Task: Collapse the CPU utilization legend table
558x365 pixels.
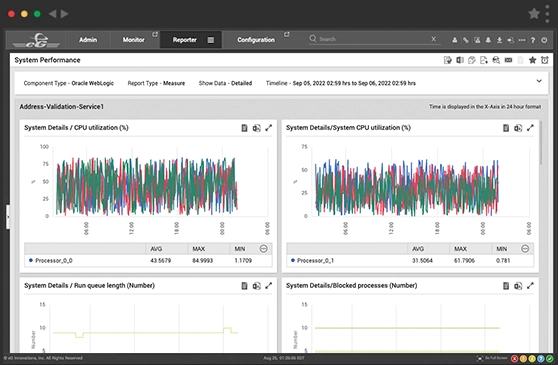Action: coord(263,249)
